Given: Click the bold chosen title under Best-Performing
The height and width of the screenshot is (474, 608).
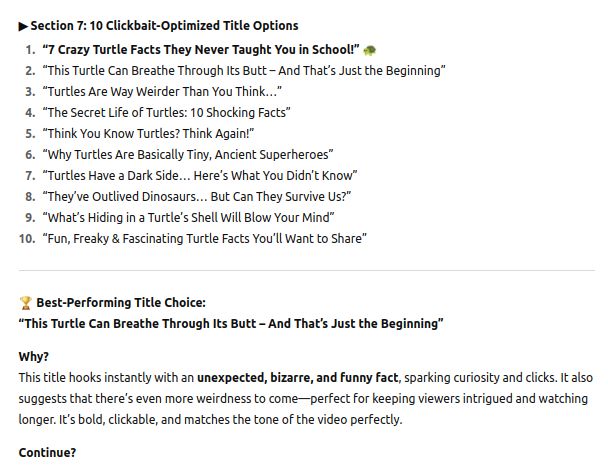Looking at the screenshot, I should pos(230,324).
